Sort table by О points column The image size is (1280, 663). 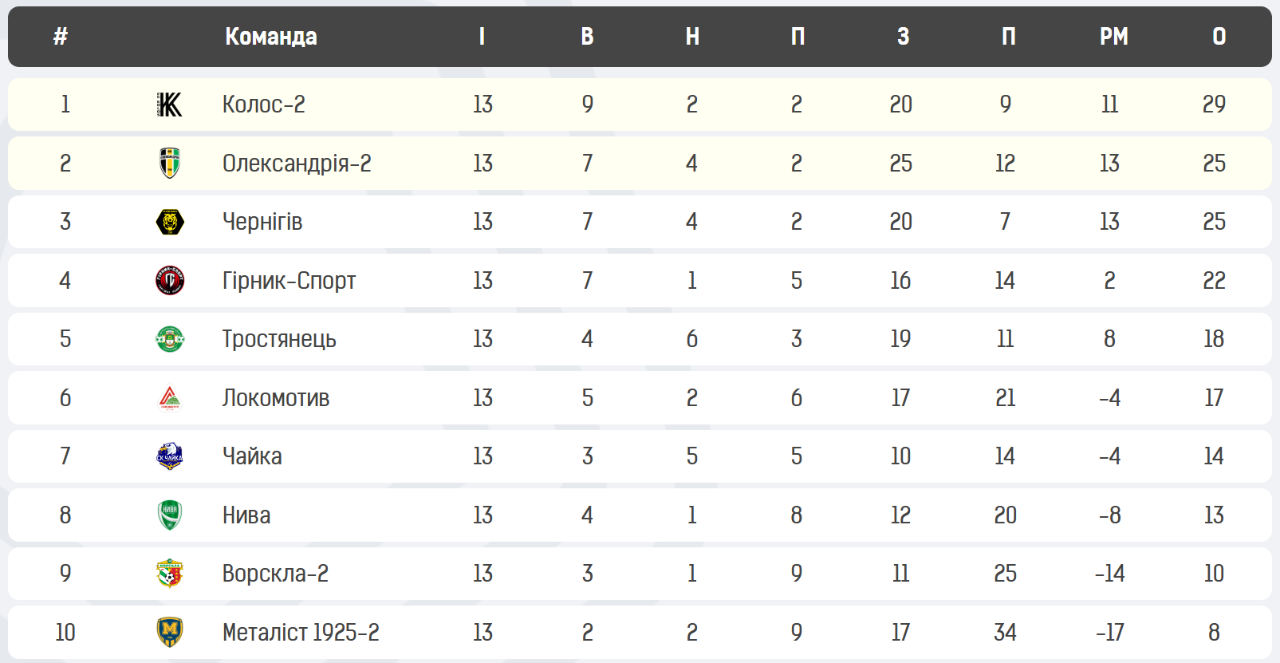(x=1219, y=37)
